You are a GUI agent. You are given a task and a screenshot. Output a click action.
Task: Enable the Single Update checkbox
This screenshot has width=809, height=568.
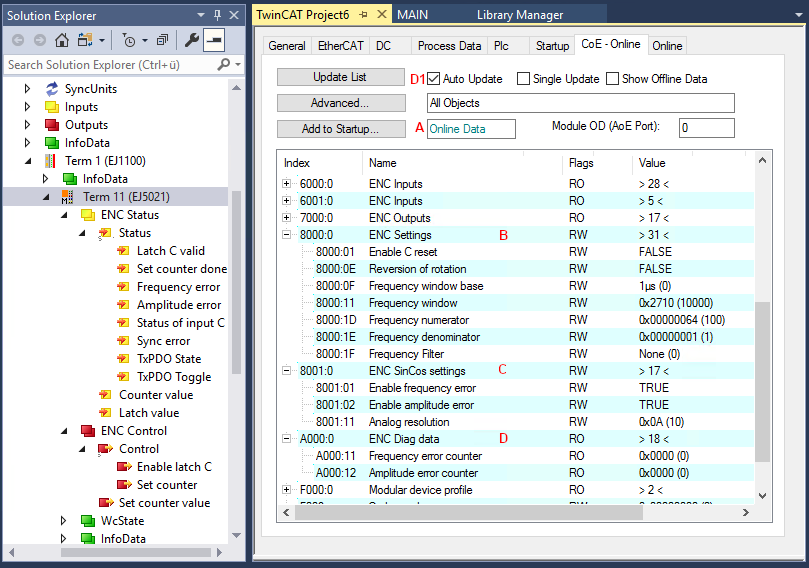click(x=523, y=79)
